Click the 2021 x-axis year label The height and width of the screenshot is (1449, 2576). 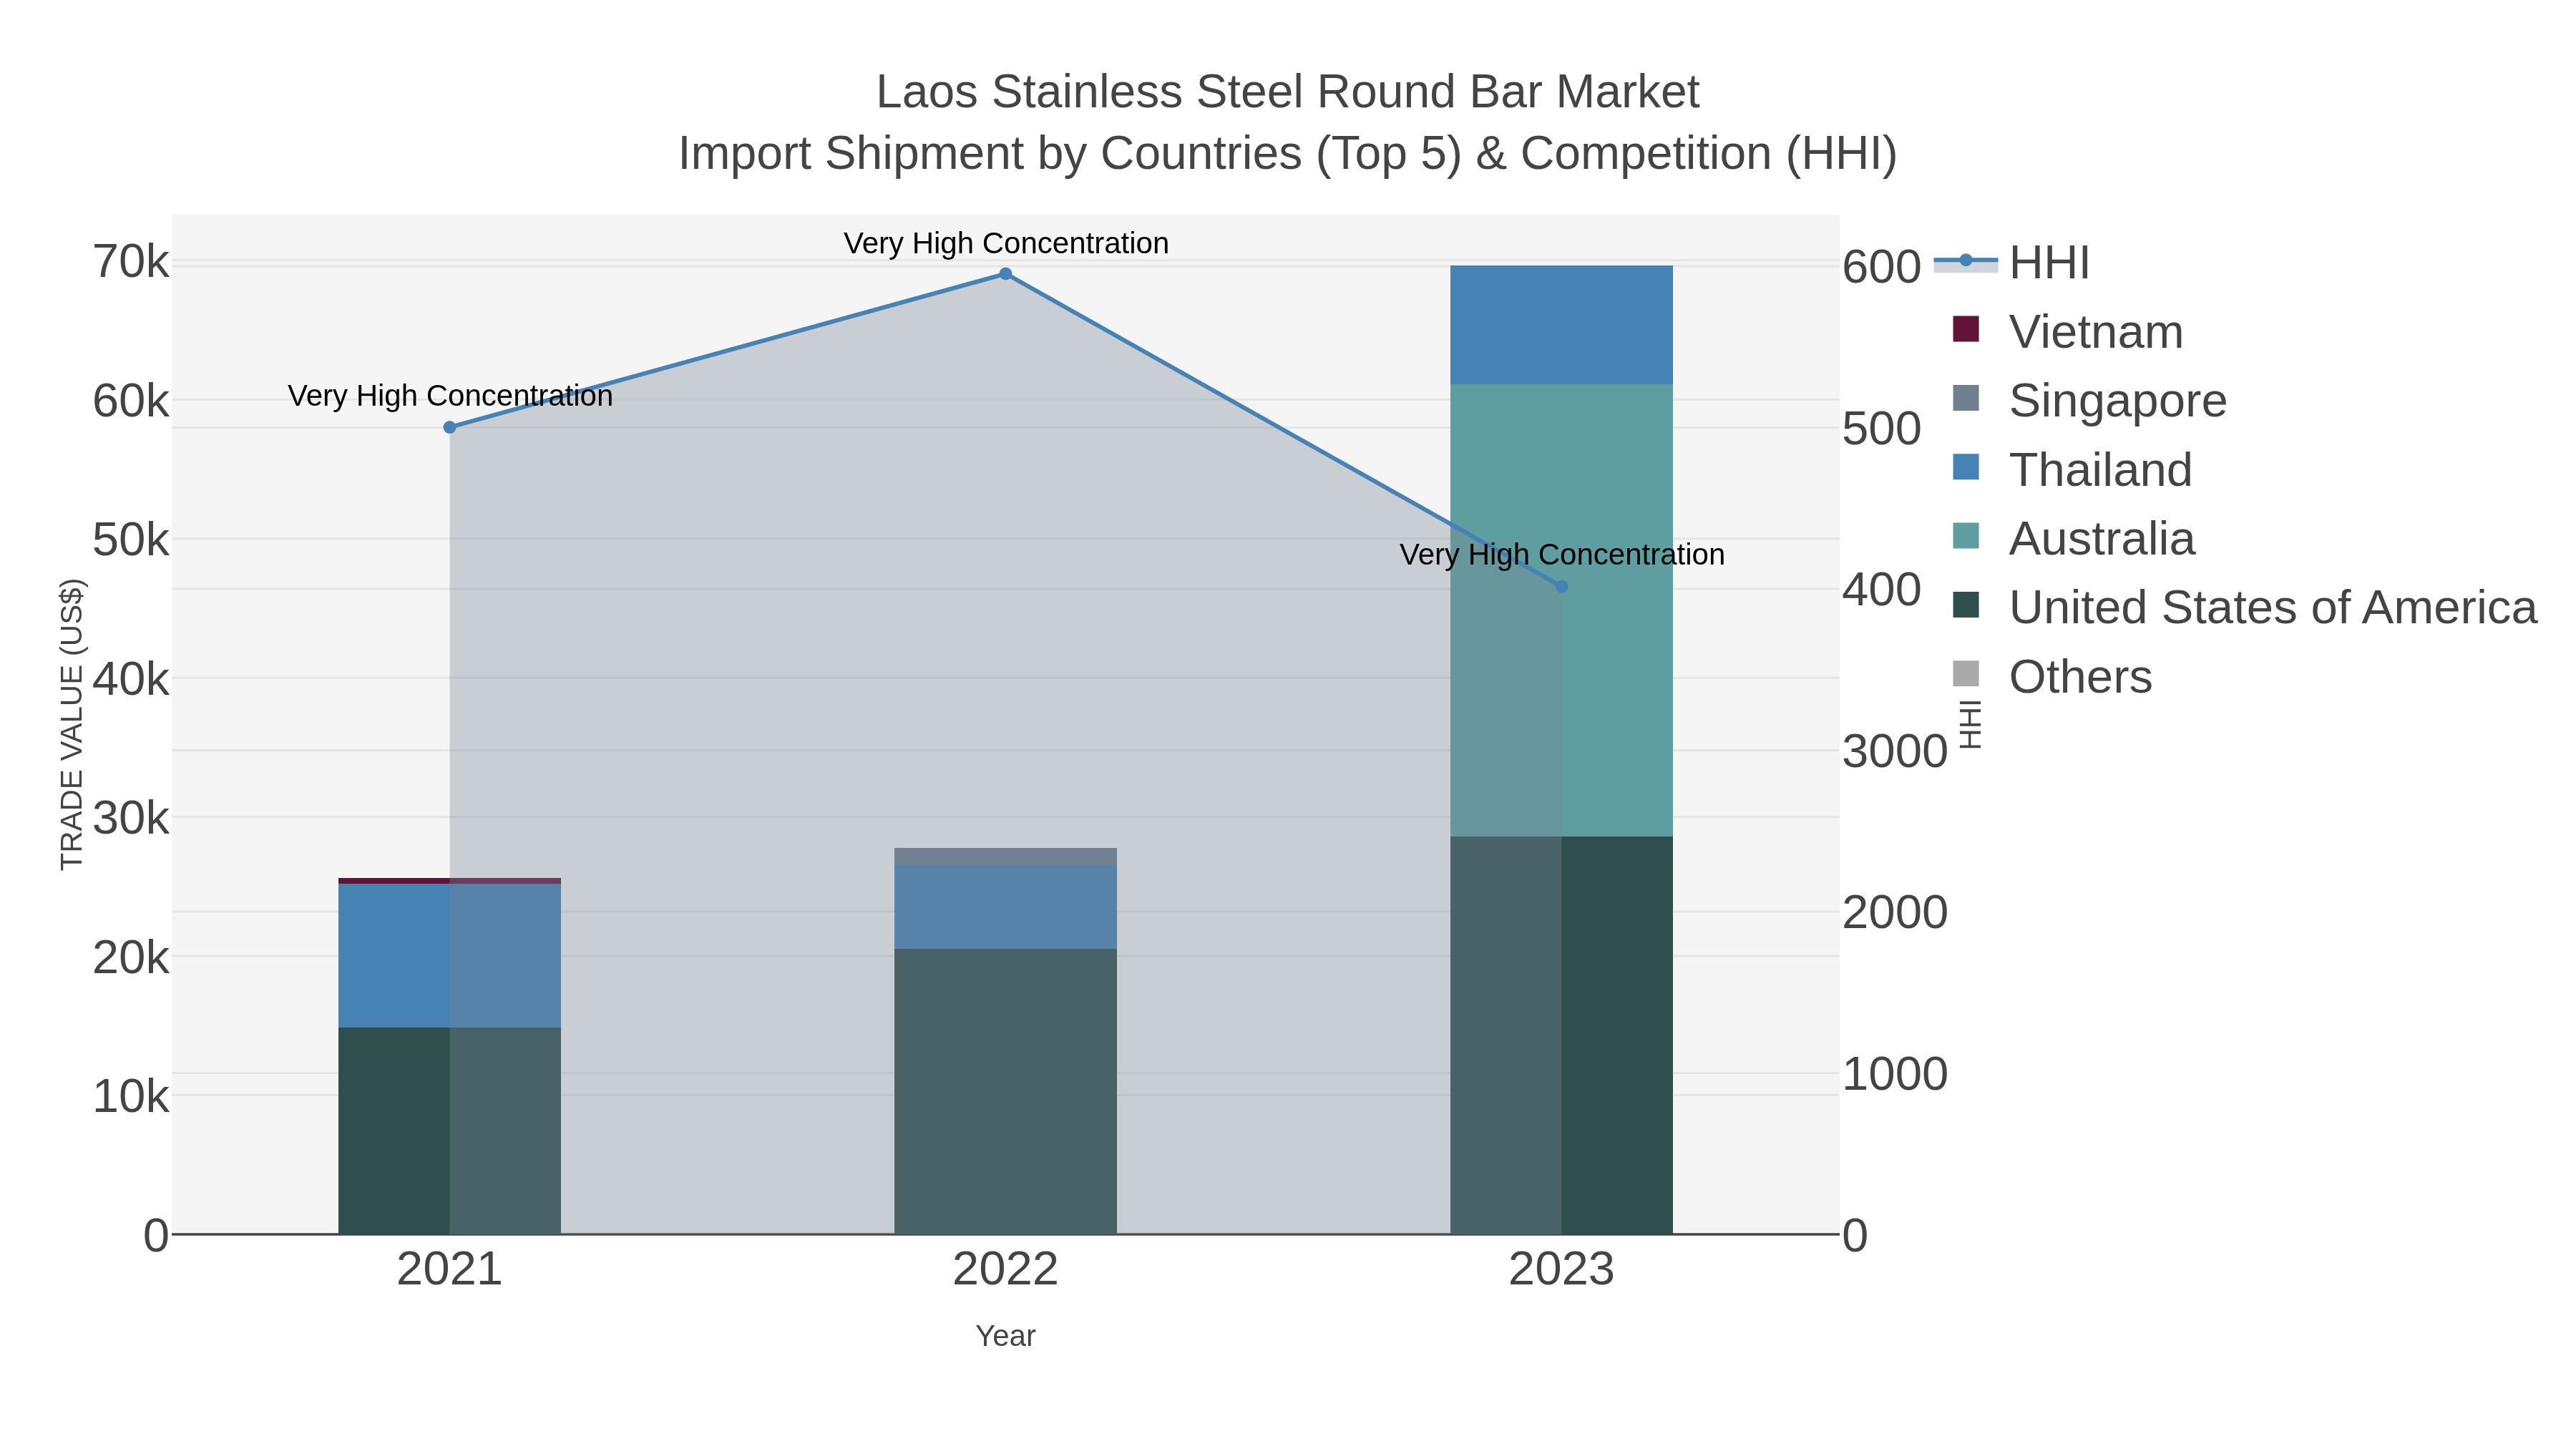449,1270
